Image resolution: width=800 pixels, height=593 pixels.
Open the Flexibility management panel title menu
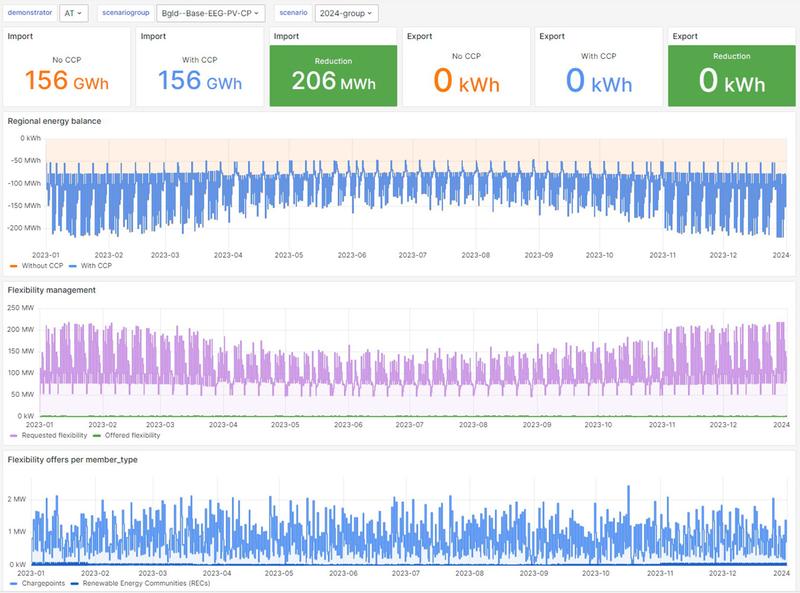[x=52, y=290]
